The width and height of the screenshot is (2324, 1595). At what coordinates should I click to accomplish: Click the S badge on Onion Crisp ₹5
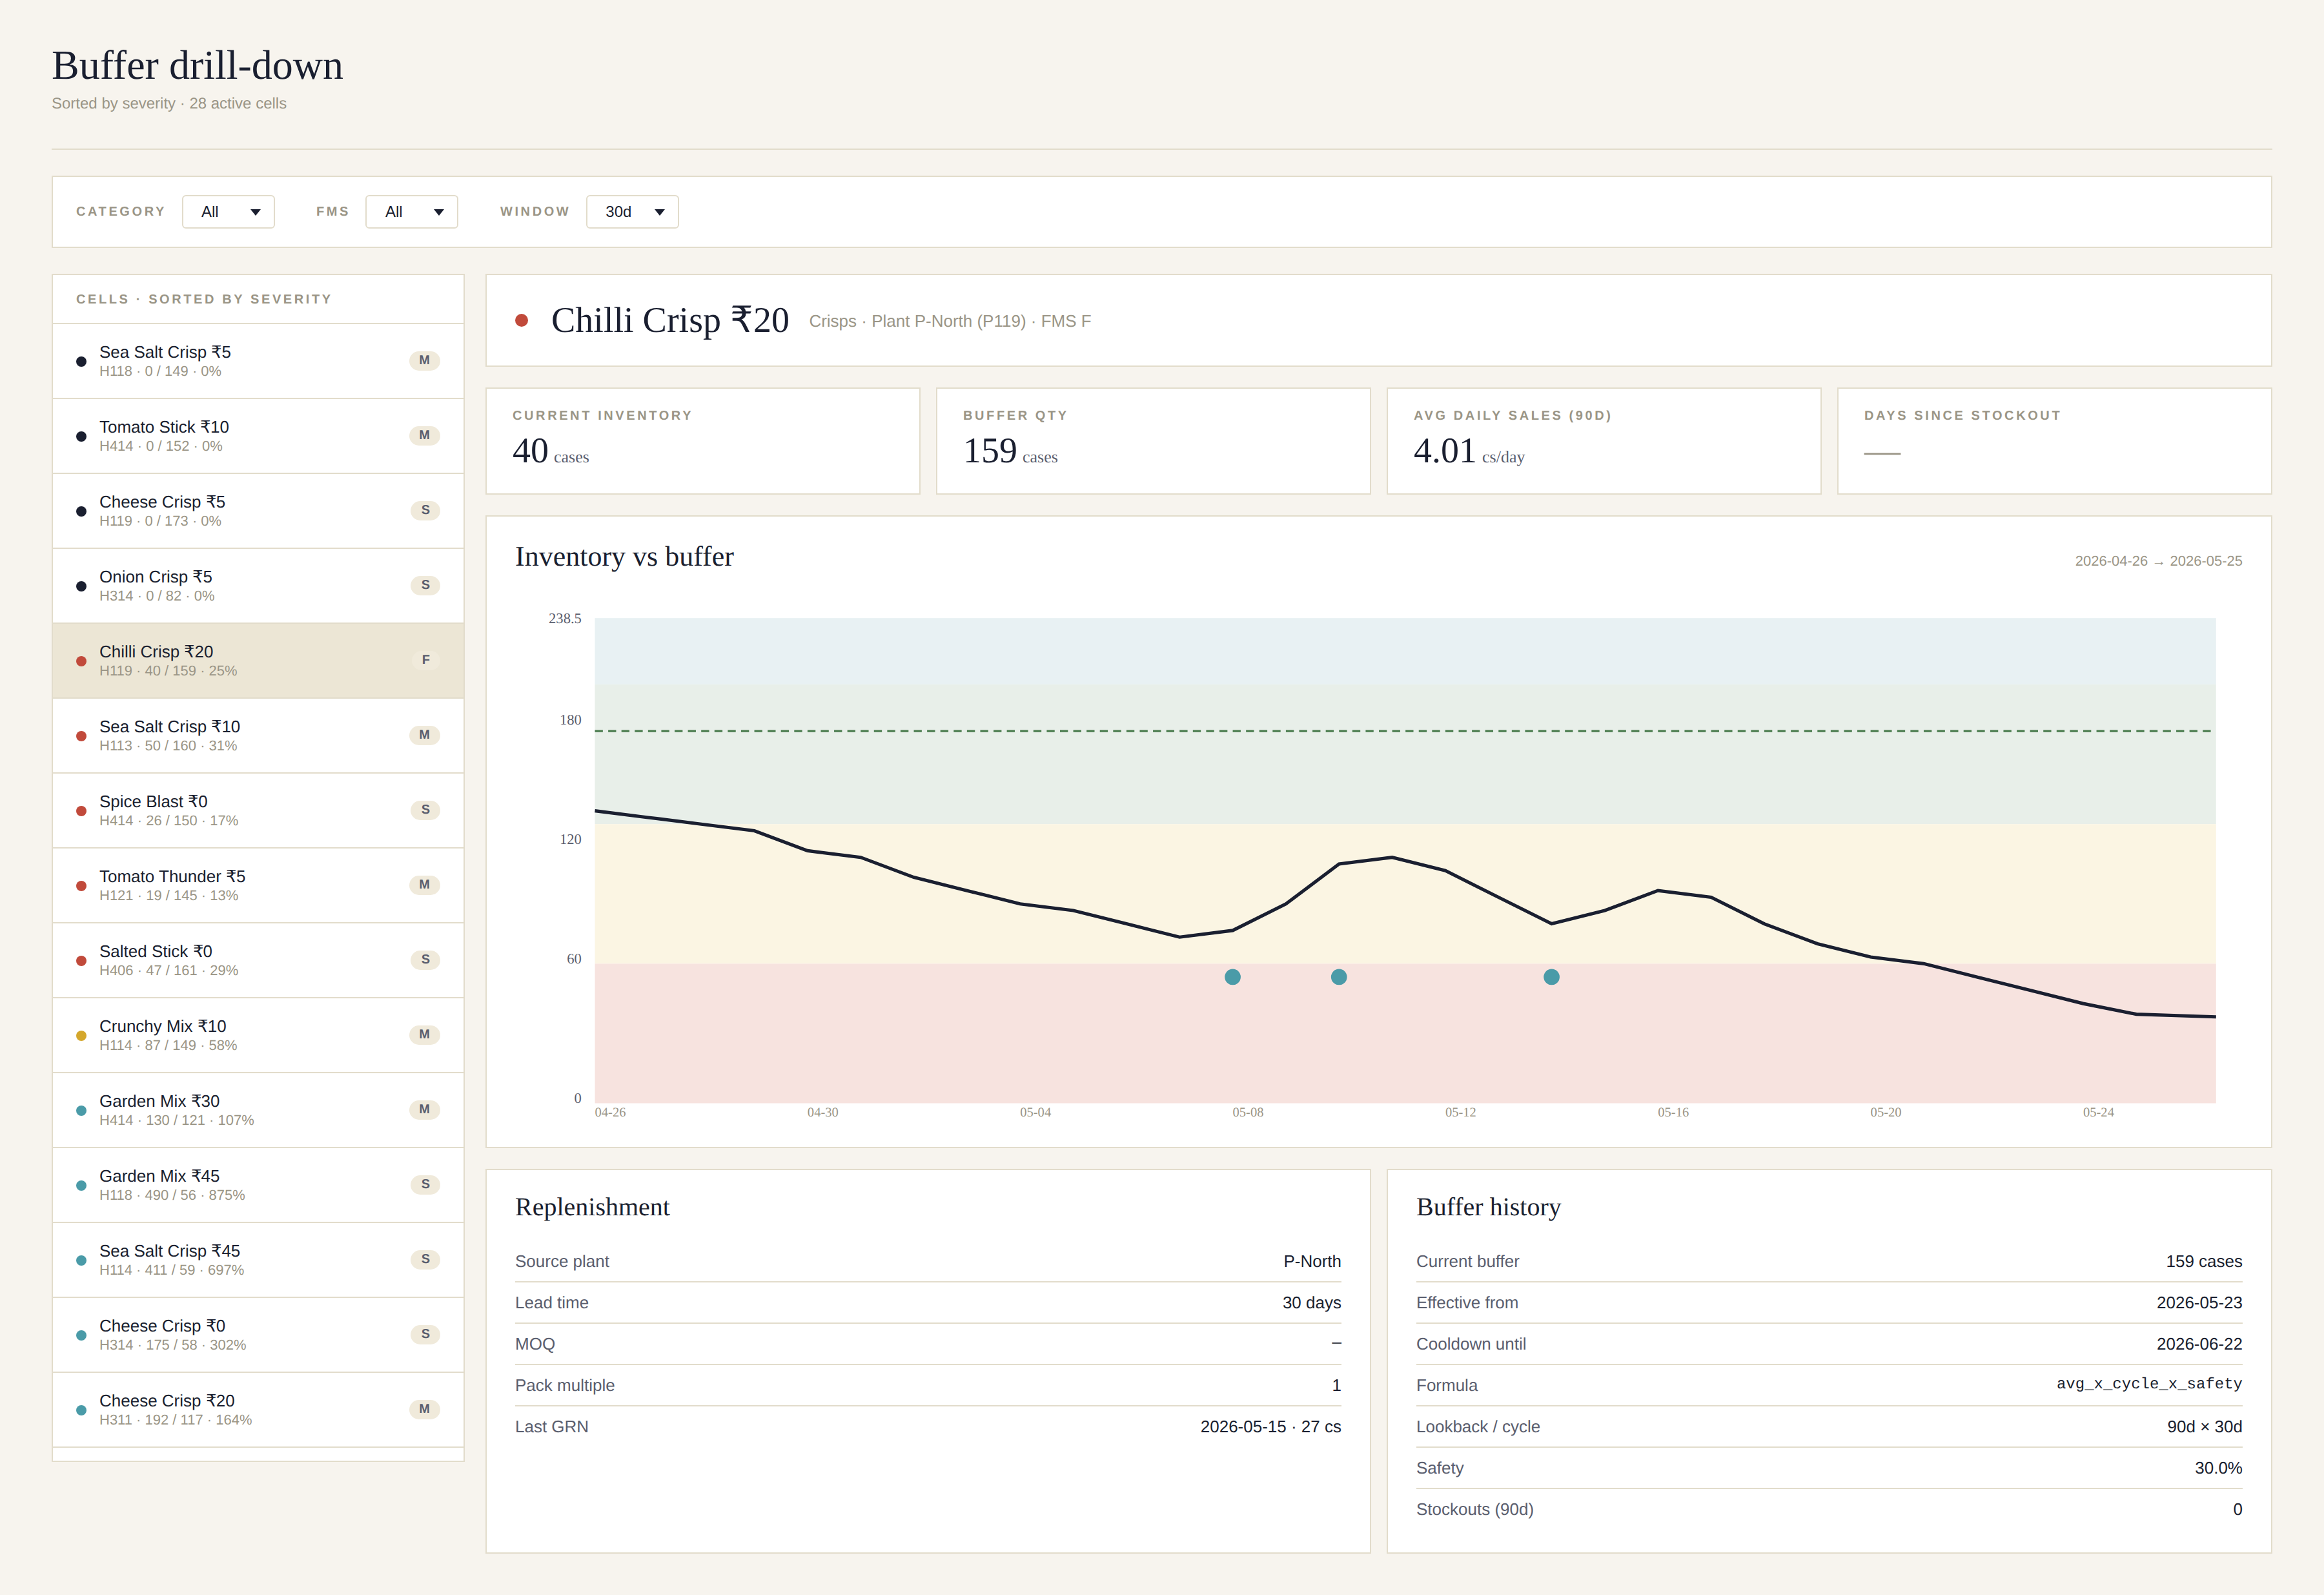pyautogui.click(x=425, y=585)
